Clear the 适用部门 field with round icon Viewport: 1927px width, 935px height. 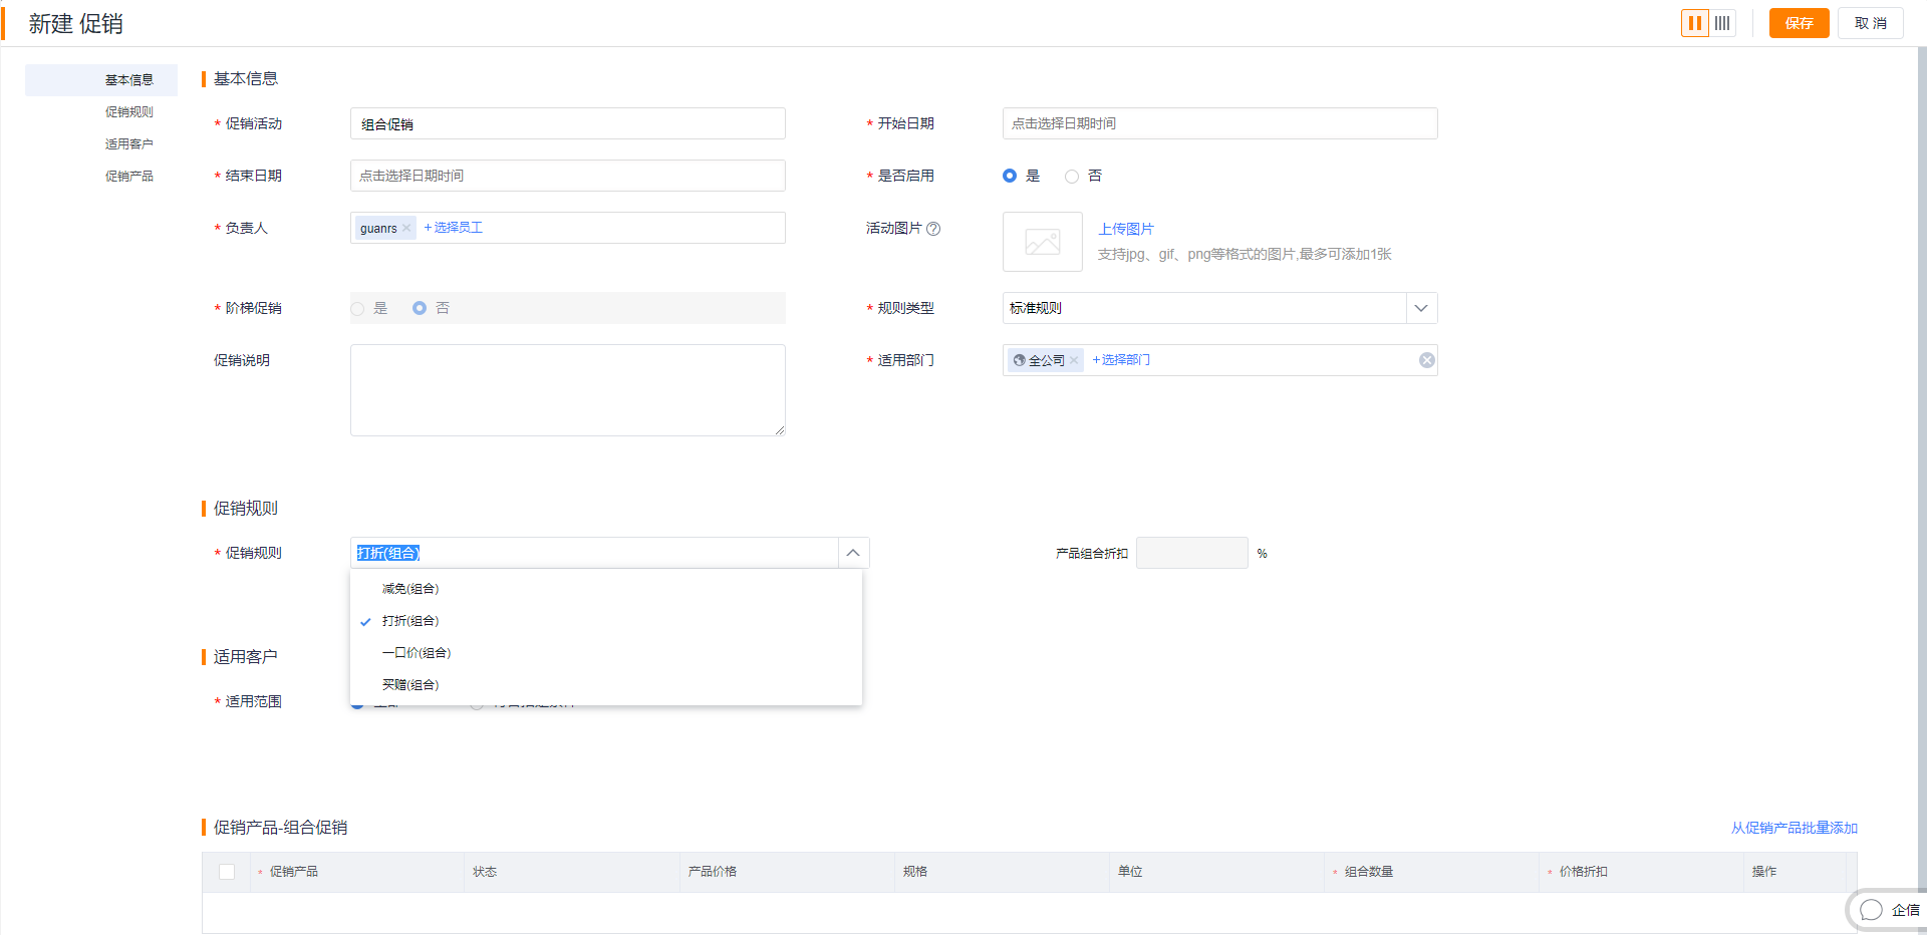pos(1427,360)
